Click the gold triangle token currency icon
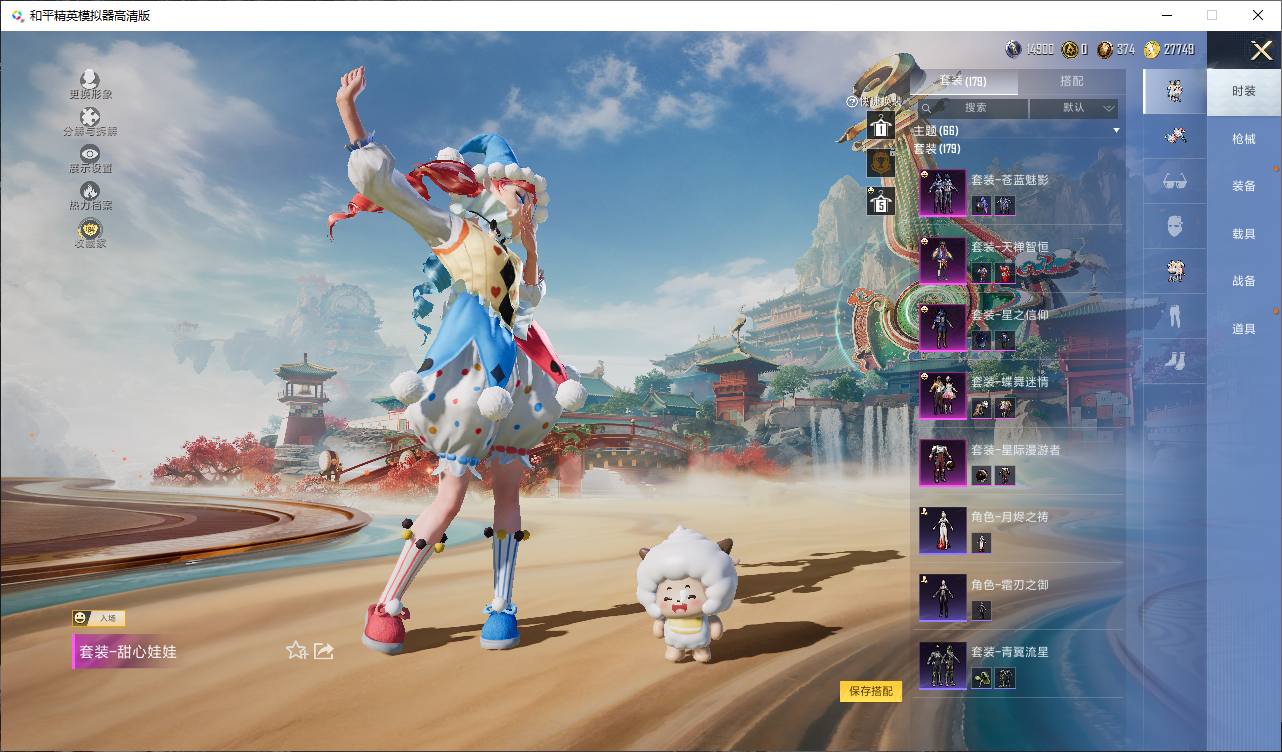Screen dimensions: 1282x752 pyautogui.click(x=1069, y=49)
